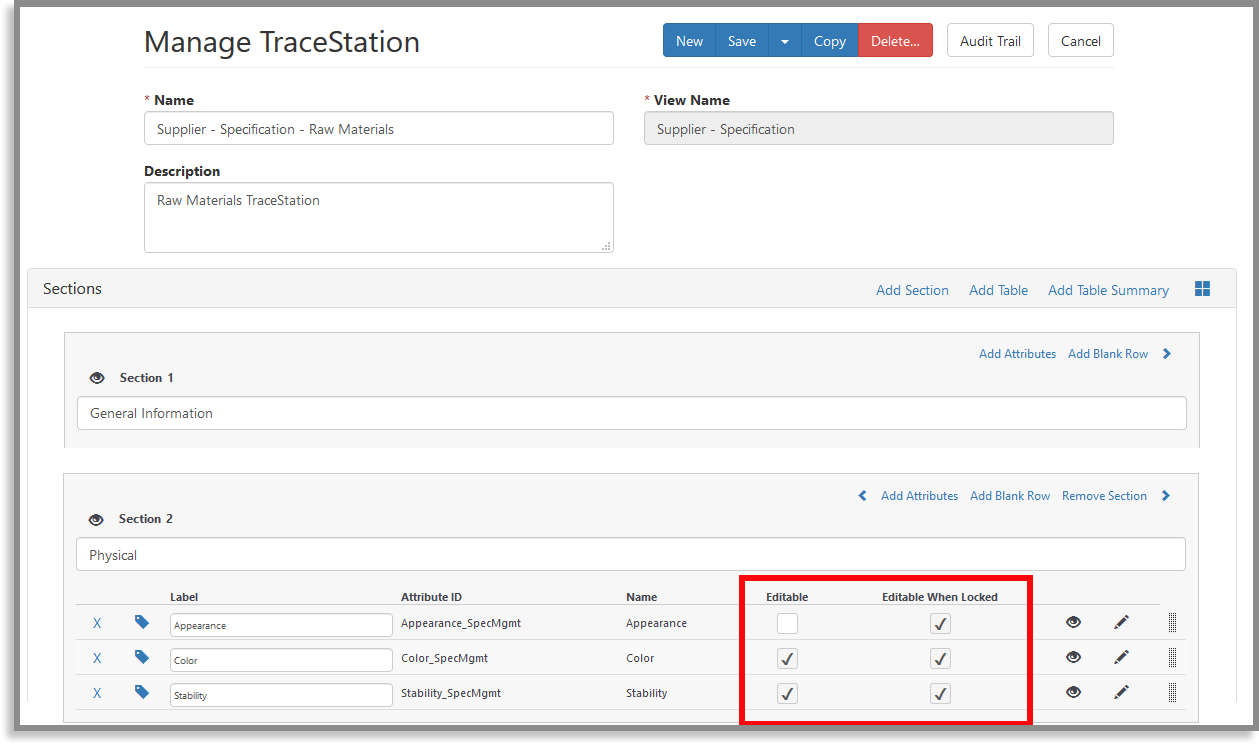Click the tag icon in Color row

pyautogui.click(x=142, y=657)
